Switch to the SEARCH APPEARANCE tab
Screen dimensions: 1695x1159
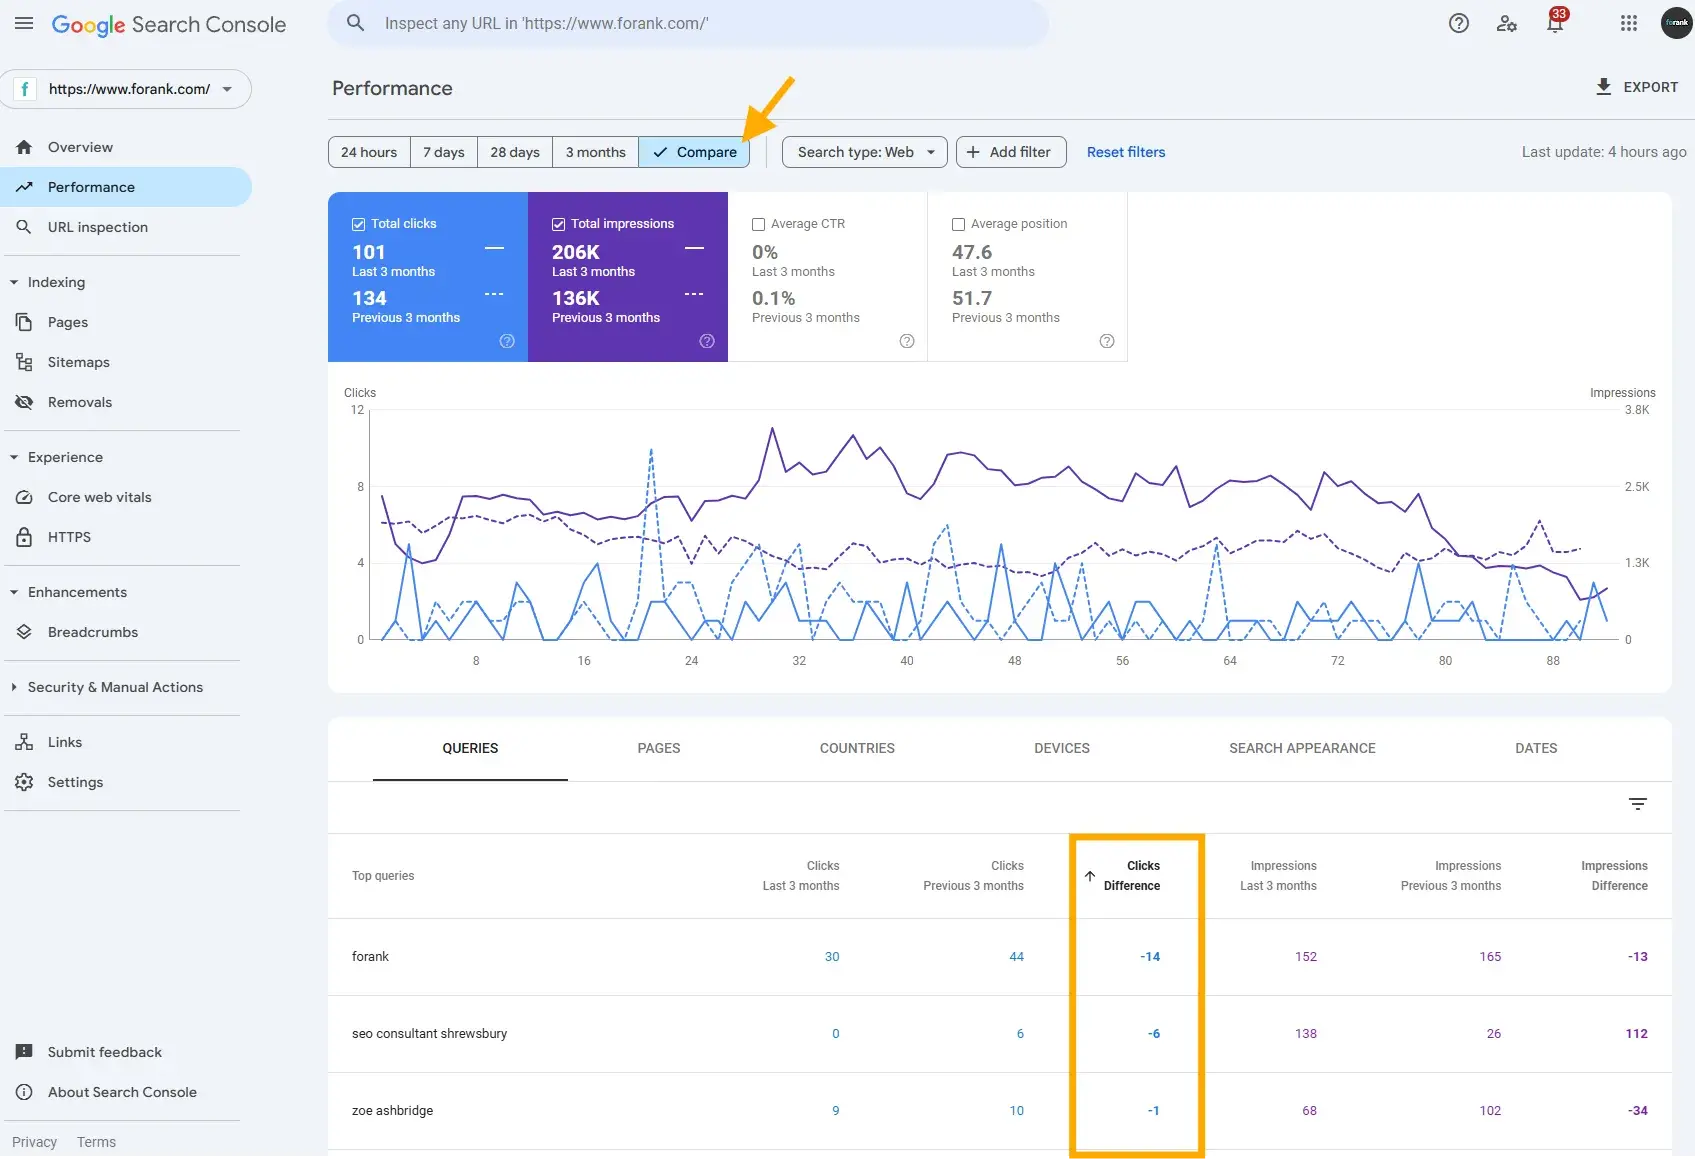tap(1302, 748)
